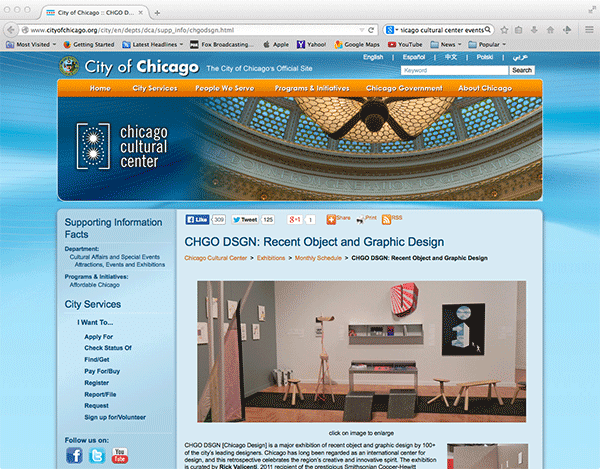Open search engine selector in search box
This screenshot has height=469, width=600.
[x=392, y=30]
